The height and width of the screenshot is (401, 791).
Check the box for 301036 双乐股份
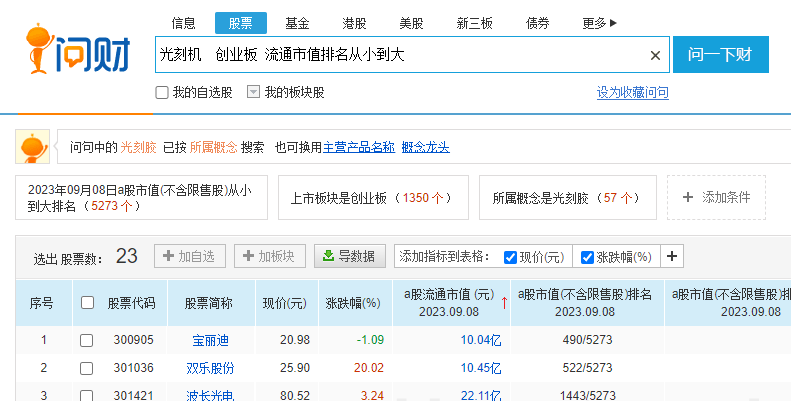[x=86, y=368]
